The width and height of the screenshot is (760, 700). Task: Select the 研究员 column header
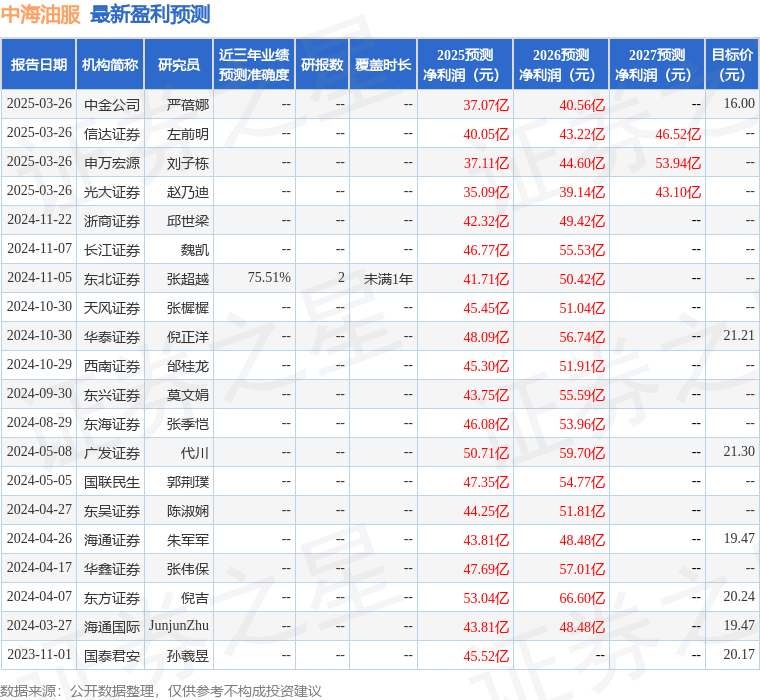pos(179,64)
